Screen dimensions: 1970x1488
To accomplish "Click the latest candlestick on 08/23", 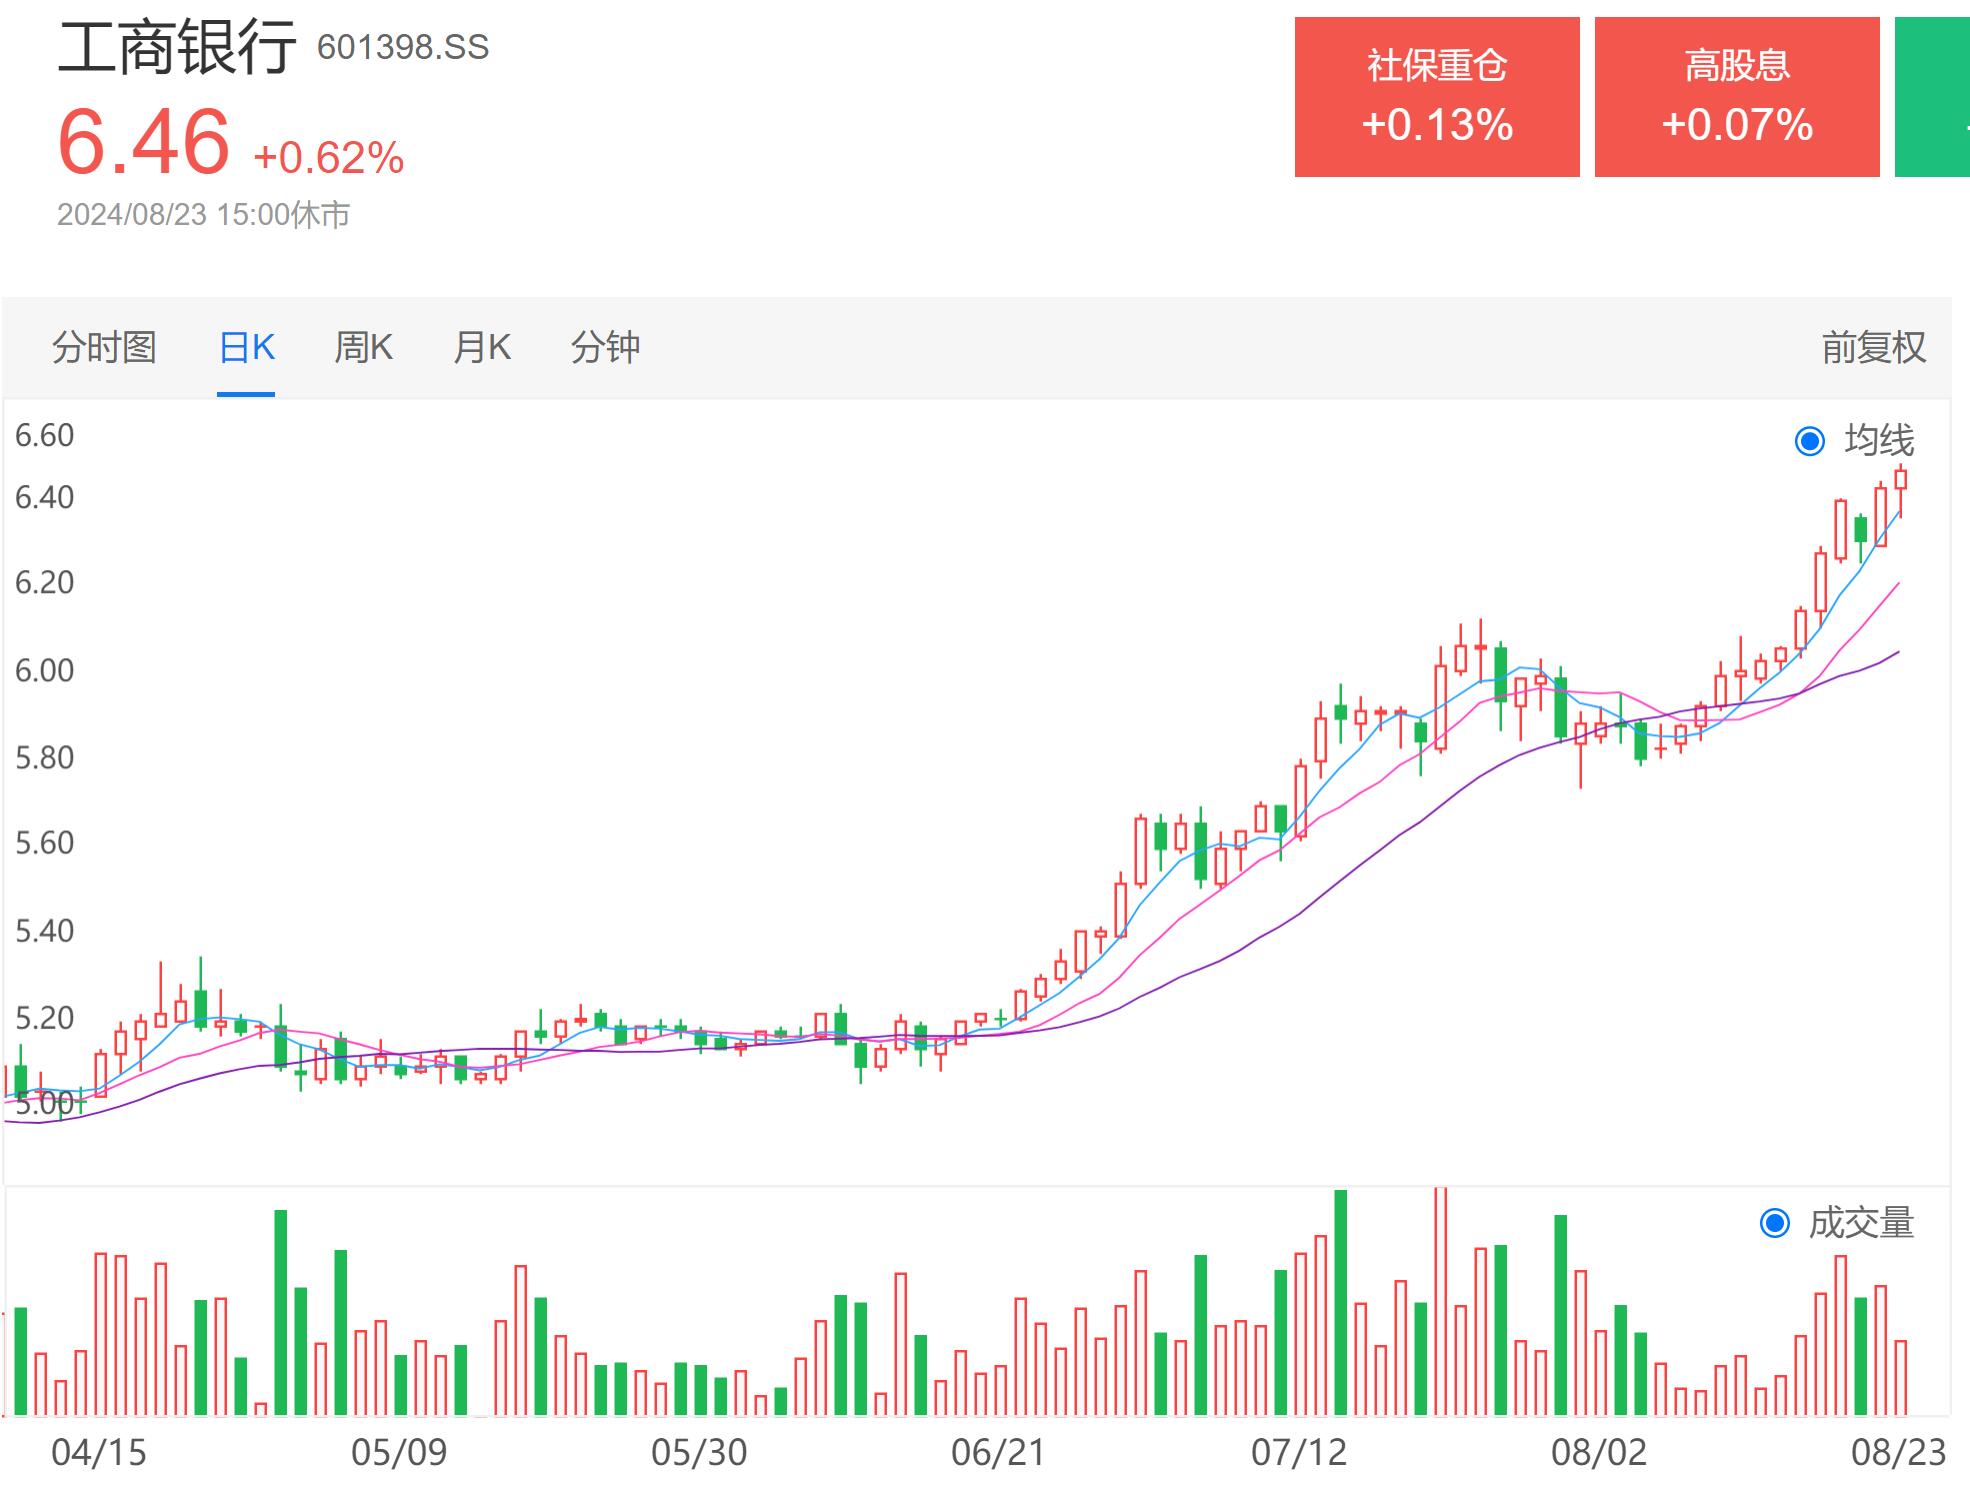I will tap(1900, 480).
